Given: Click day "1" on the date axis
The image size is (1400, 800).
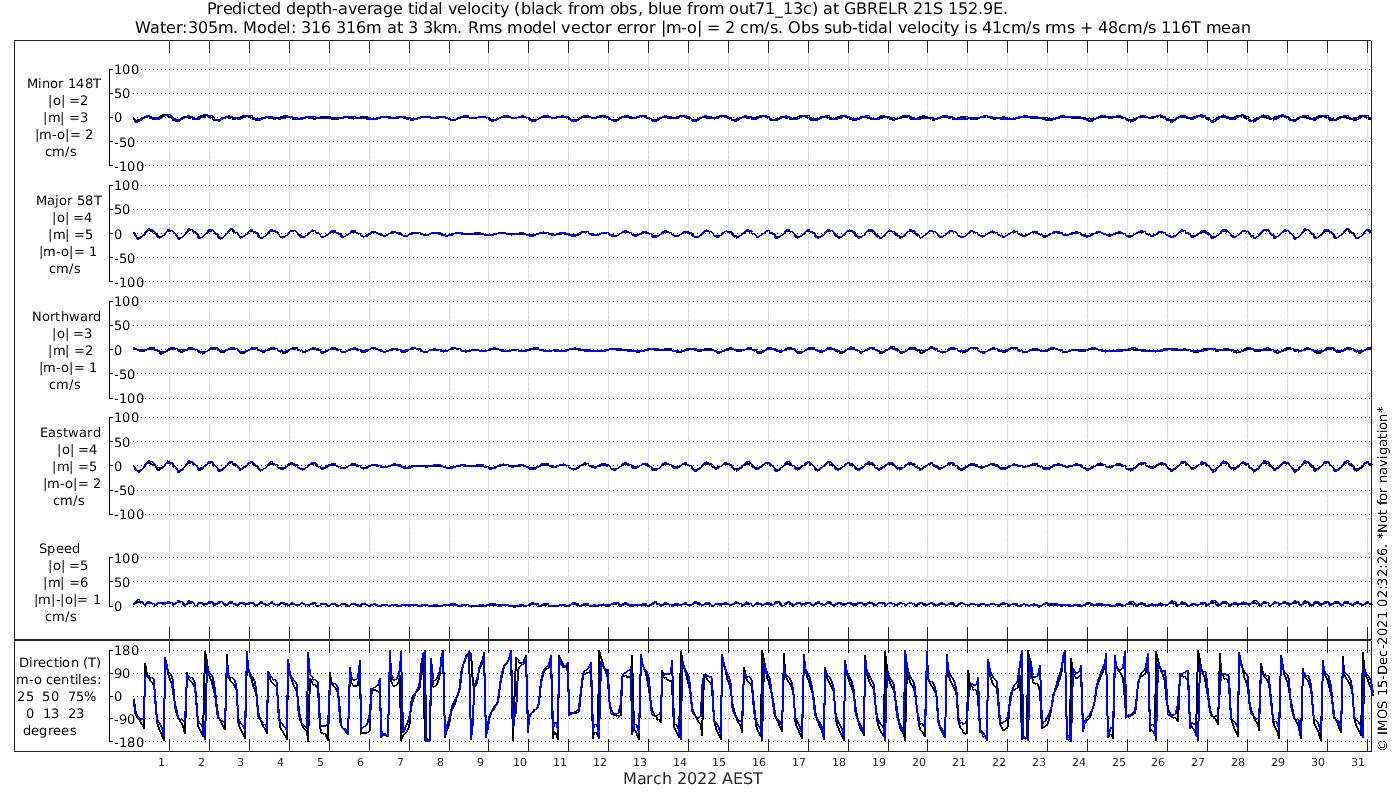Looking at the screenshot, I should coord(161,762).
